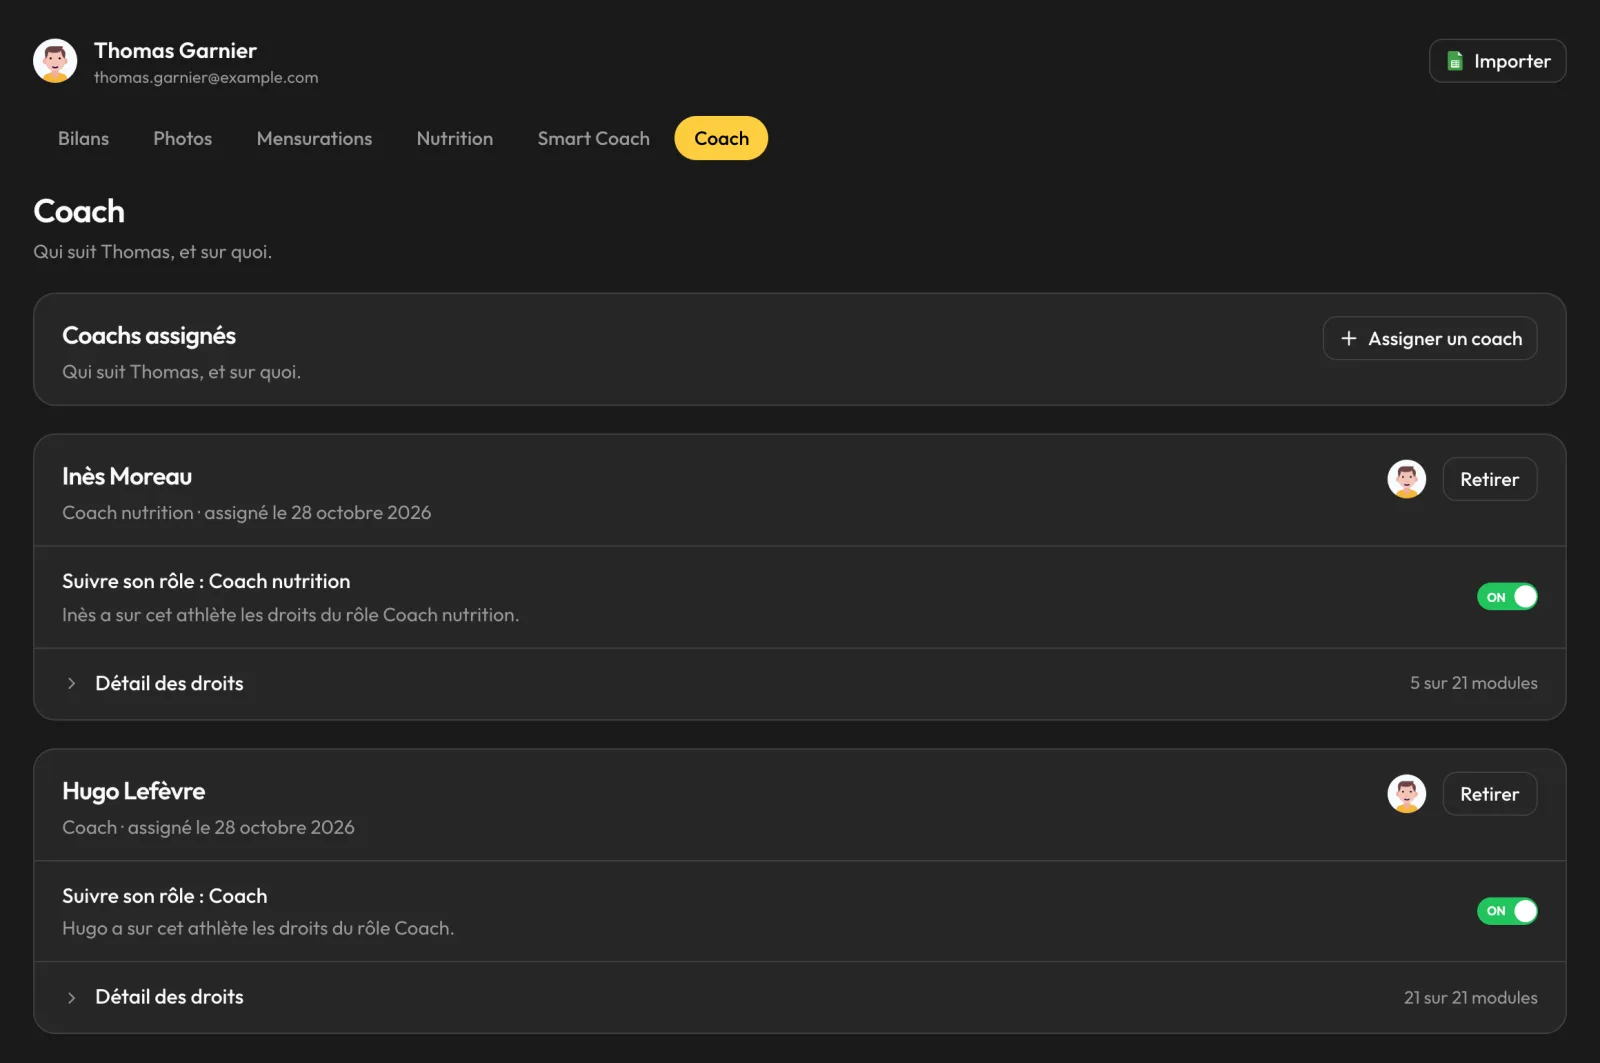This screenshot has width=1600, height=1063.
Task: Click Hugo Lefèvre's coach avatar
Action: pos(1406,794)
